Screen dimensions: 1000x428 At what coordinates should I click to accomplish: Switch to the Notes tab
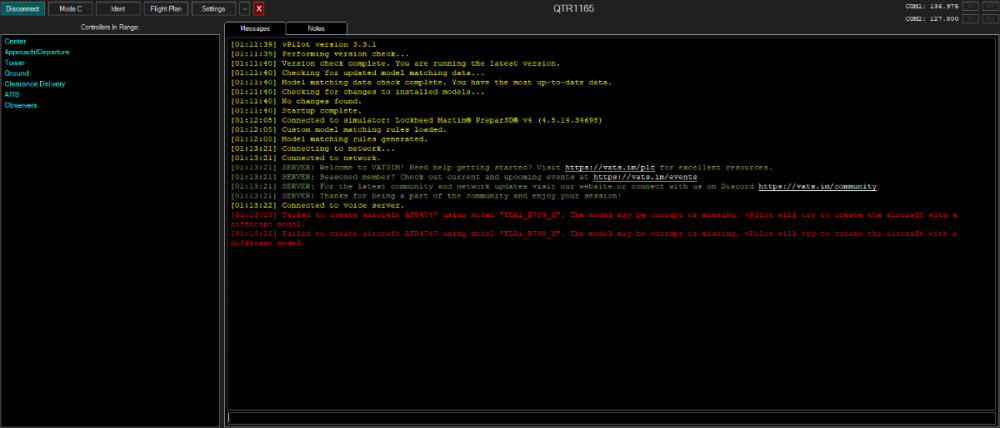[316, 28]
